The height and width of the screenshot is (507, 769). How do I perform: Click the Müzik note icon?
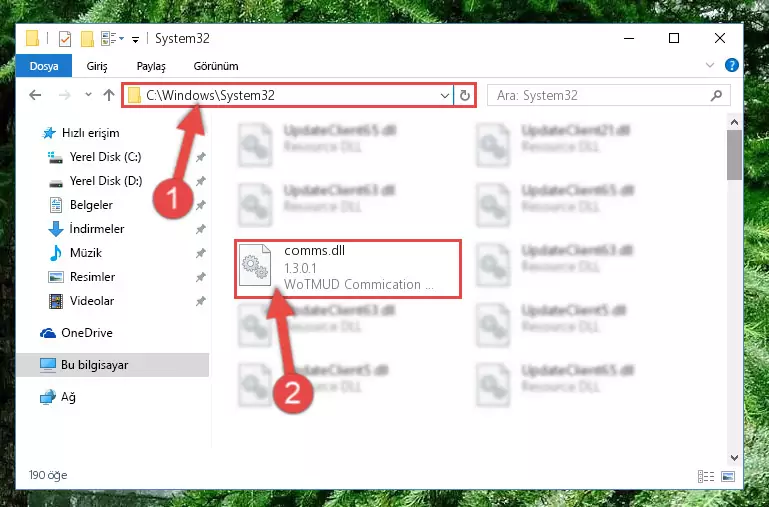coord(55,253)
